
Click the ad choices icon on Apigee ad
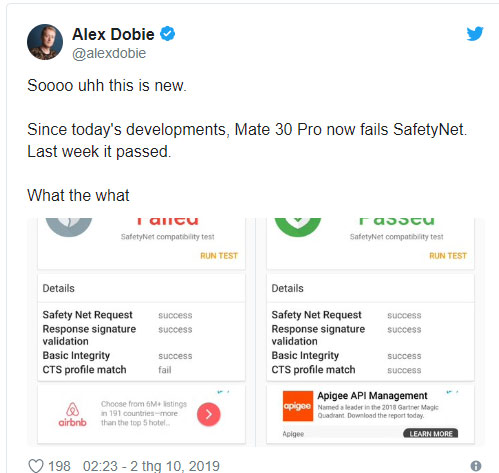tap(452, 392)
